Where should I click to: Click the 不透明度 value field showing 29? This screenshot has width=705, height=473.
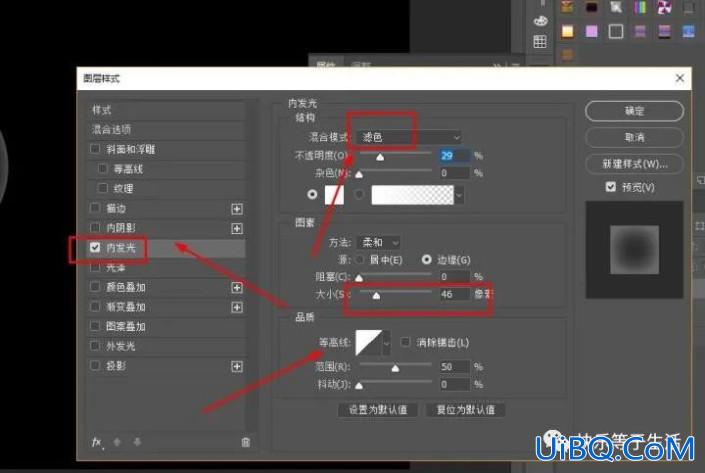click(454, 156)
